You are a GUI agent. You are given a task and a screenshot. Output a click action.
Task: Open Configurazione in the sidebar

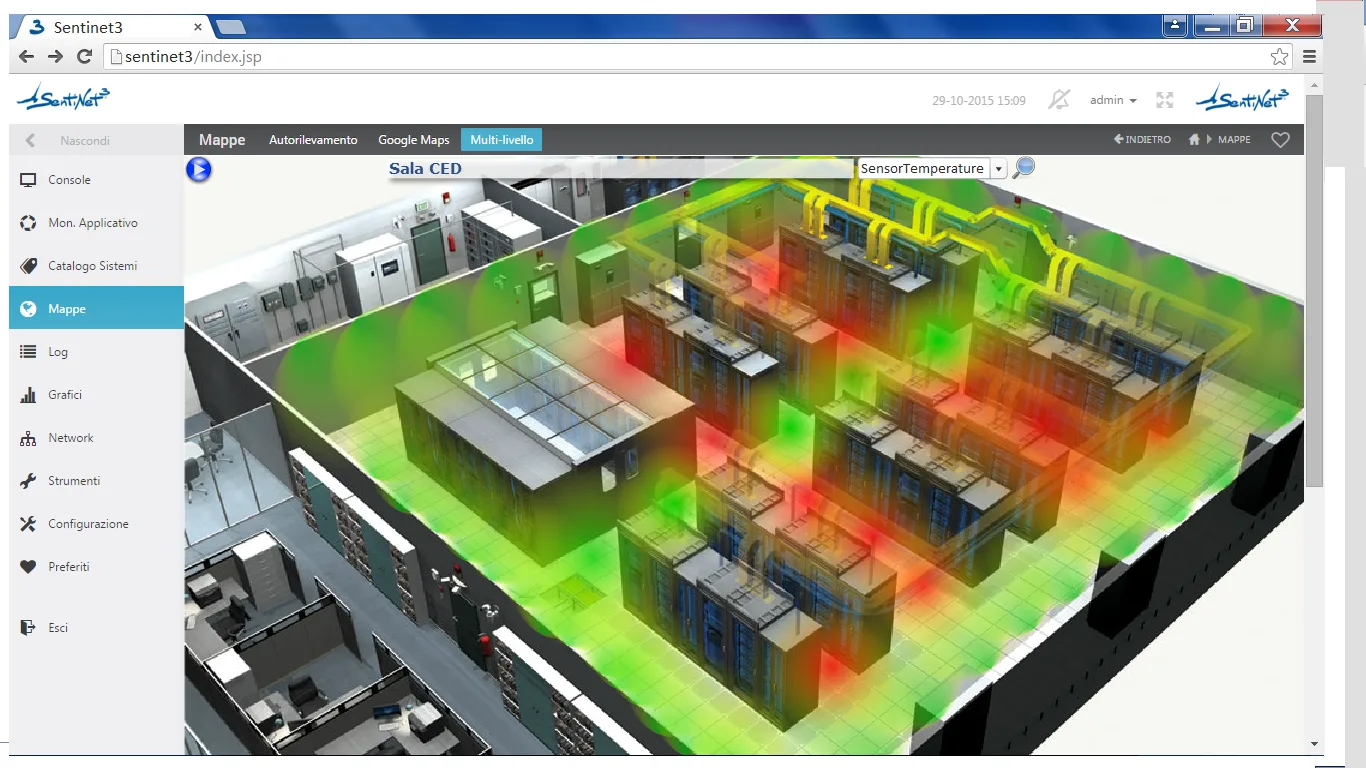pyautogui.click(x=96, y=524)
